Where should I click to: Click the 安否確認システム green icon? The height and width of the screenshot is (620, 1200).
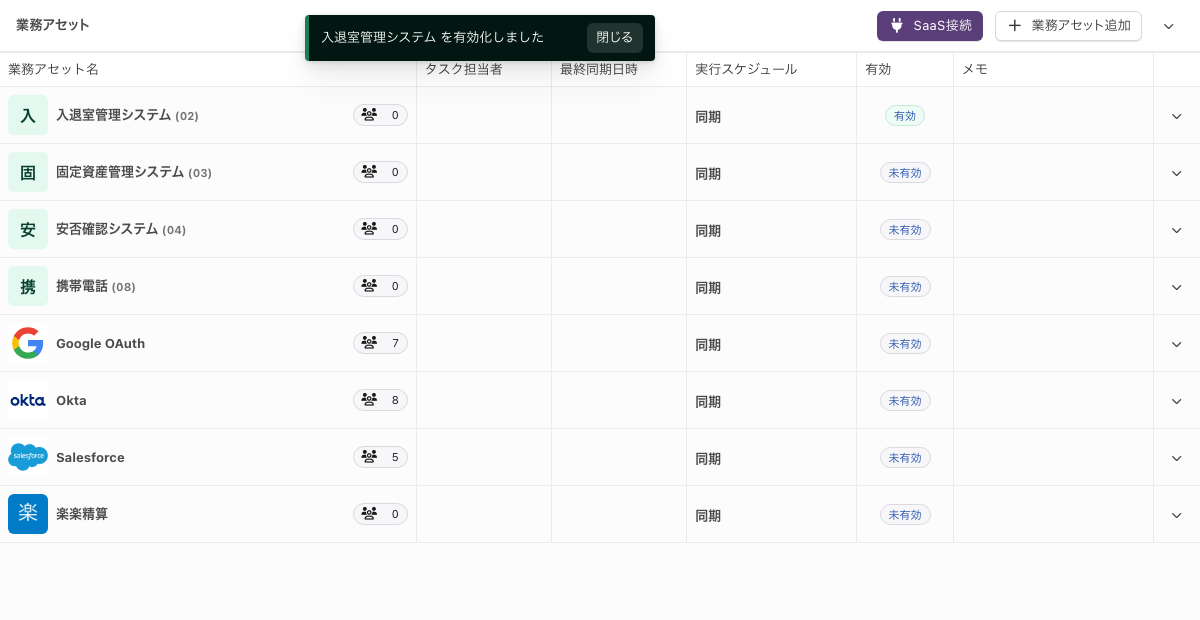[x=28, y=229]
